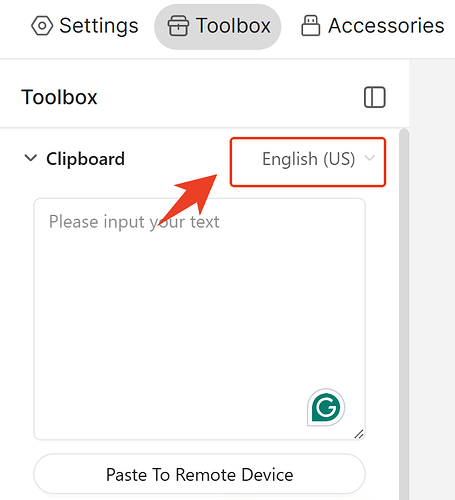This screenshot has width=455, height=500.
Task: Click the Accessories plug icon
Action: (311, 26)
